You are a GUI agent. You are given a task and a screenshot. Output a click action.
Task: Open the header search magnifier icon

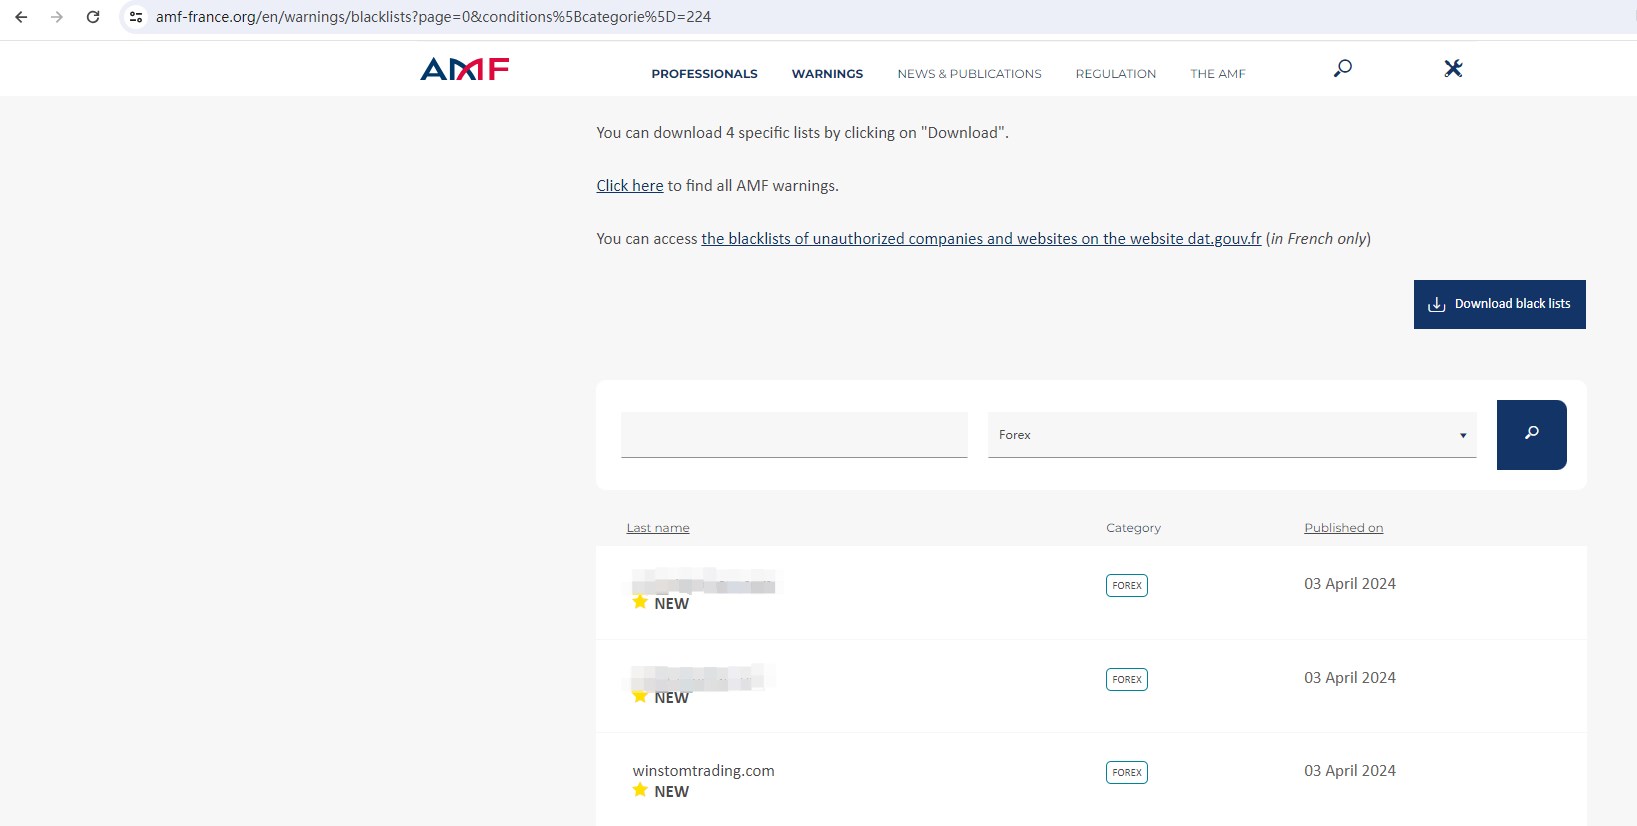1343,68
